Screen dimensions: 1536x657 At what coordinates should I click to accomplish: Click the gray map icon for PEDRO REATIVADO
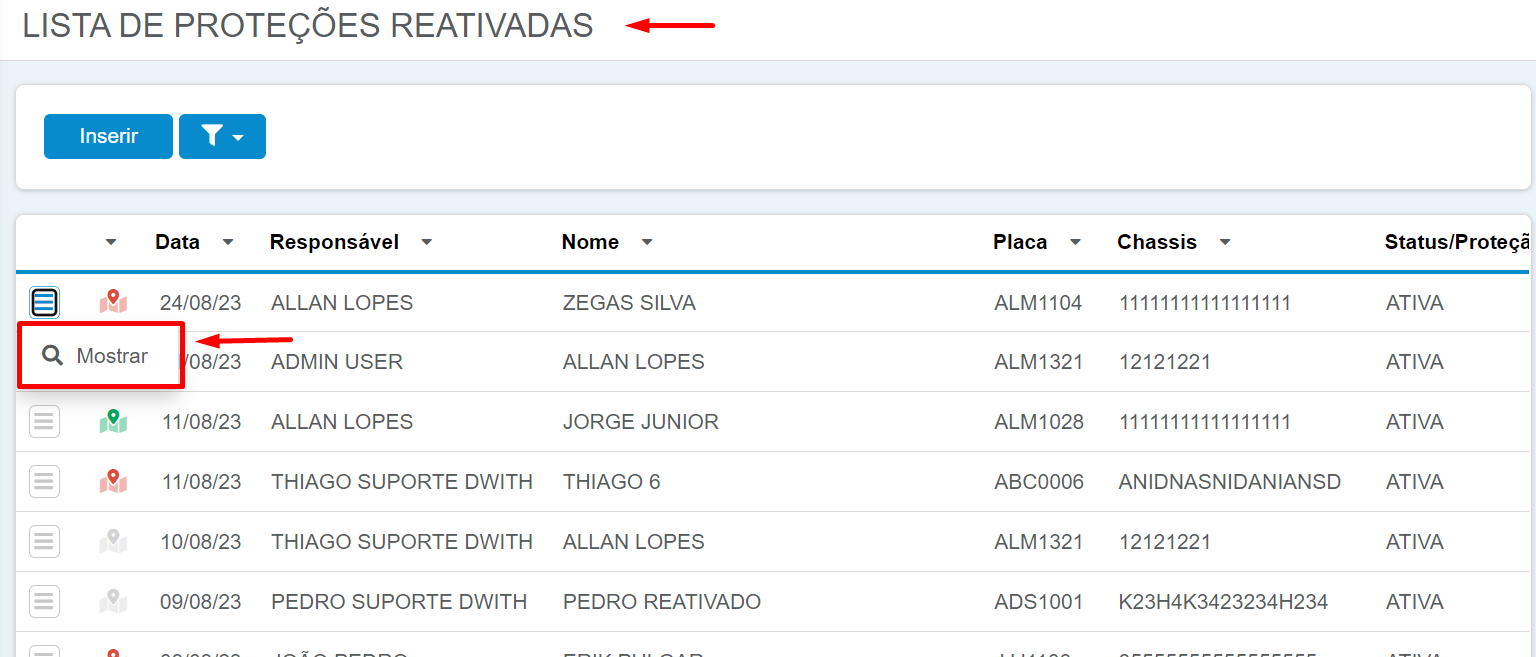click(113, 601)
